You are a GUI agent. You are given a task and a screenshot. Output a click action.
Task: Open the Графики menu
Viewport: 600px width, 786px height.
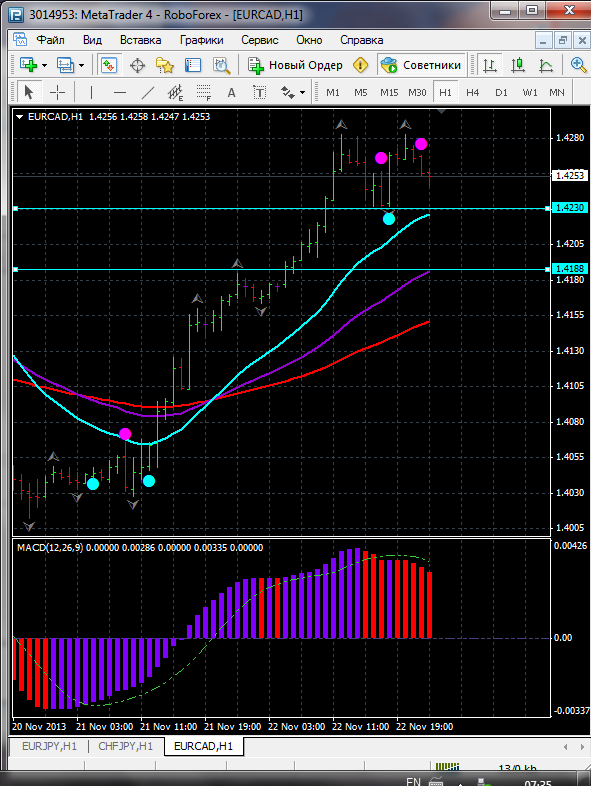click(x=202, y=40)
